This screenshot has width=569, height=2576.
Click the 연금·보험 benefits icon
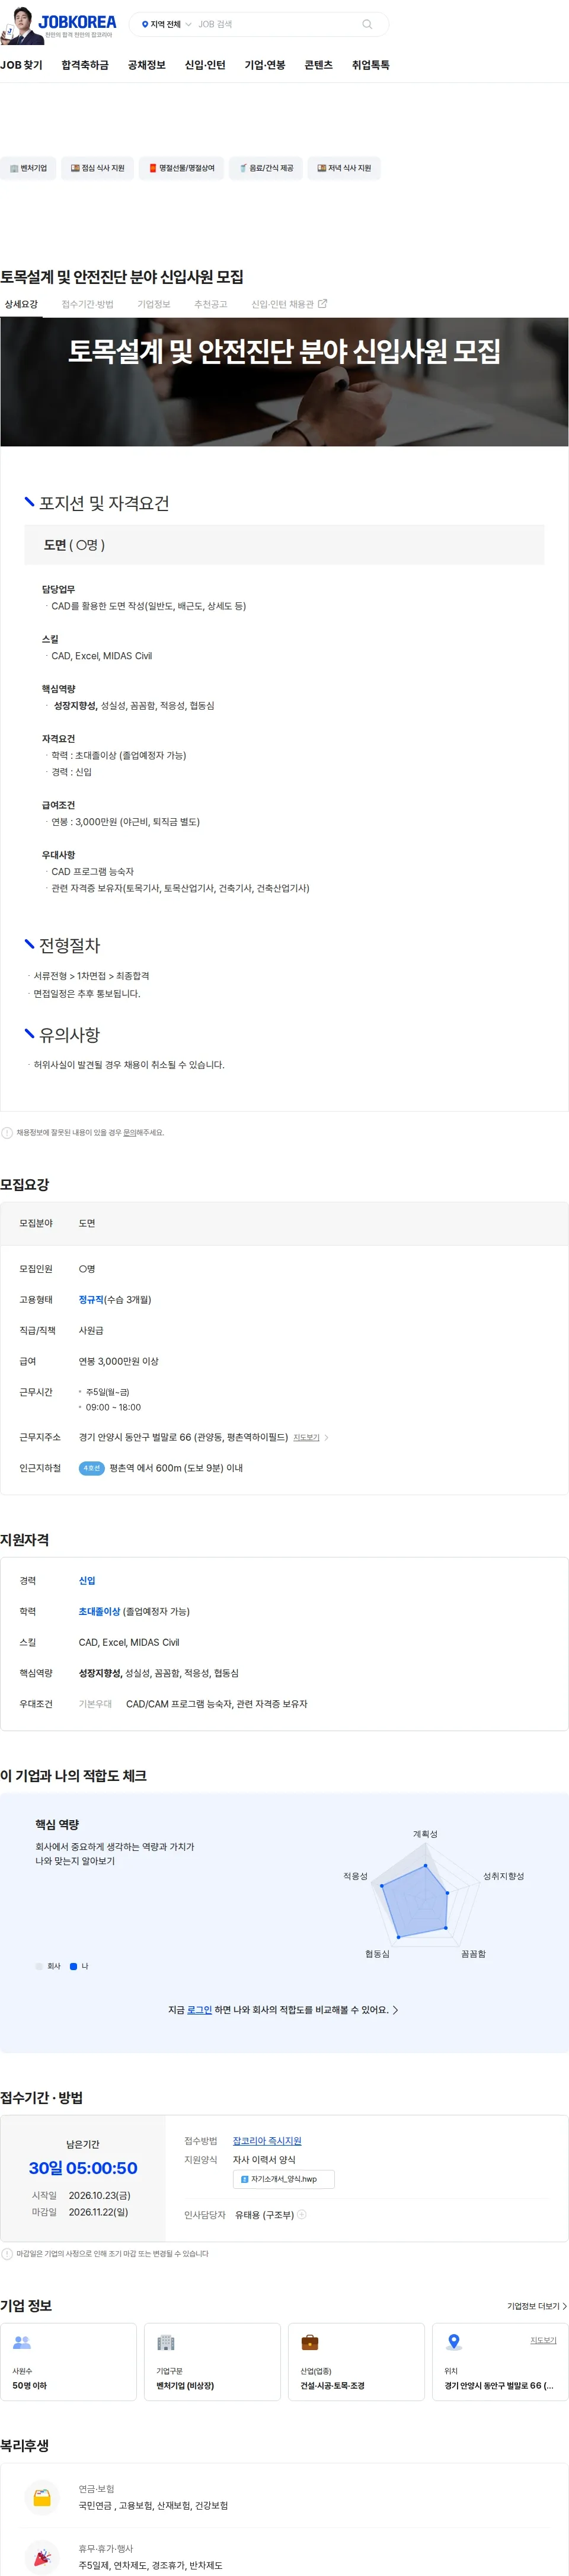click(x=42, y=2497)
